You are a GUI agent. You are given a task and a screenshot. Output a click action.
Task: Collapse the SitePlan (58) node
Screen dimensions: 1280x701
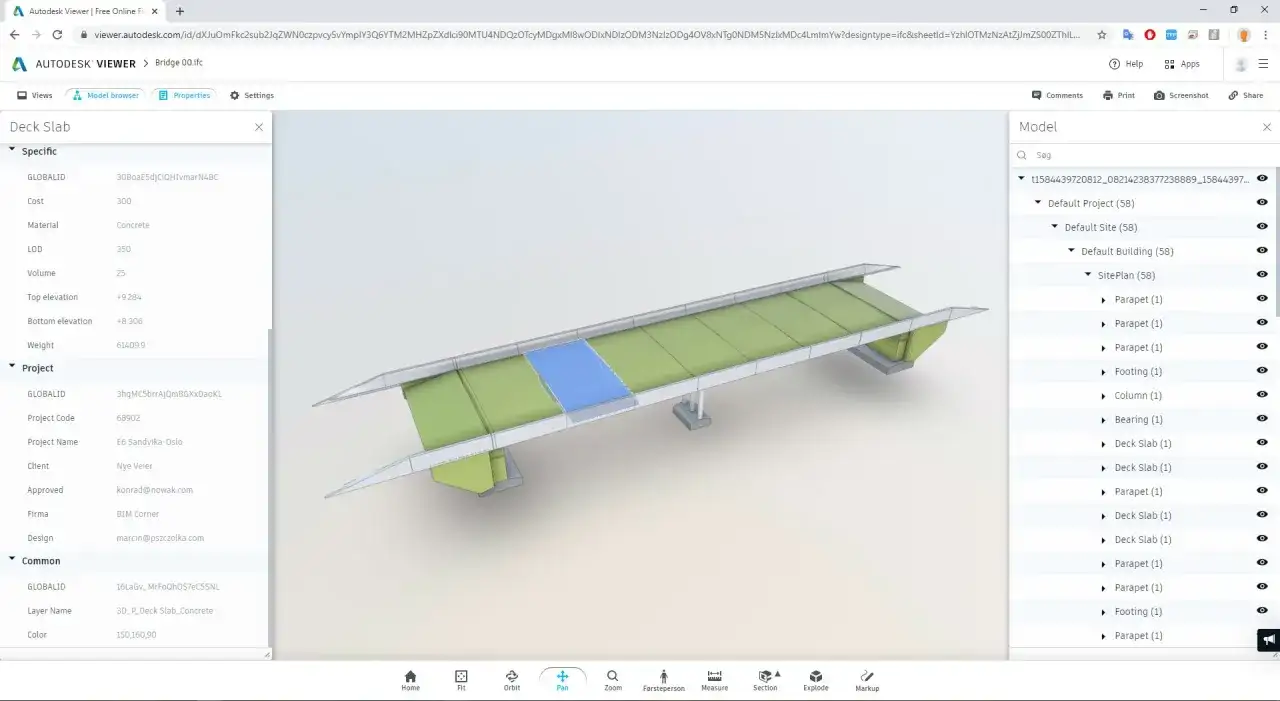coord(1088,275)
